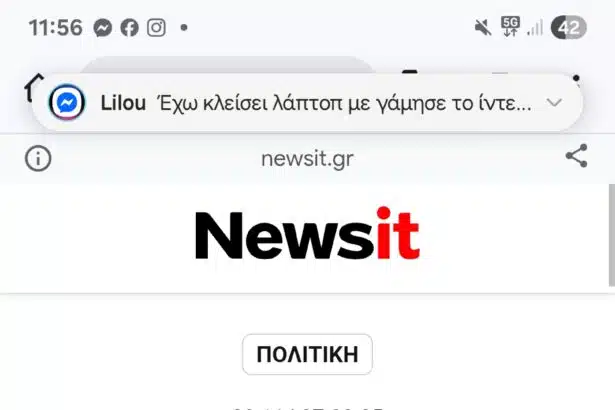Viewport: 615px width, 410px height.
Task: Open the site info icon beside newsit.gr
Action: point(38,159)
